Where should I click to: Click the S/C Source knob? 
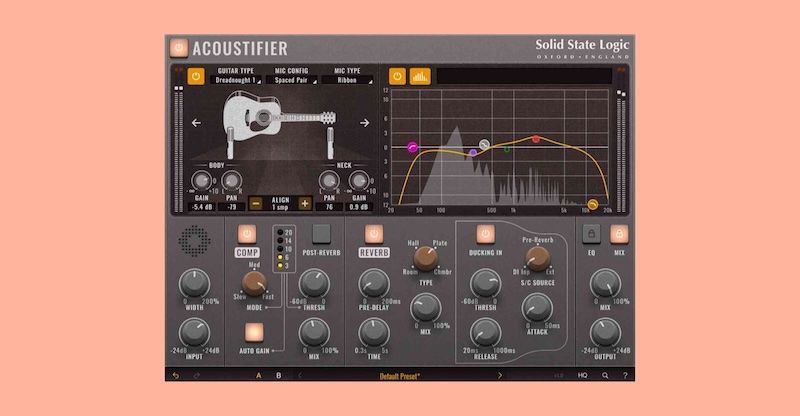click(x=538, y=258)
